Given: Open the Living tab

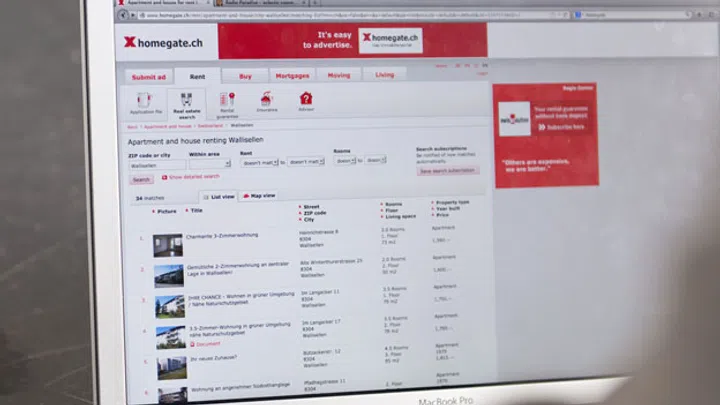Looking at the screenshot, I should tap(384, 74).
